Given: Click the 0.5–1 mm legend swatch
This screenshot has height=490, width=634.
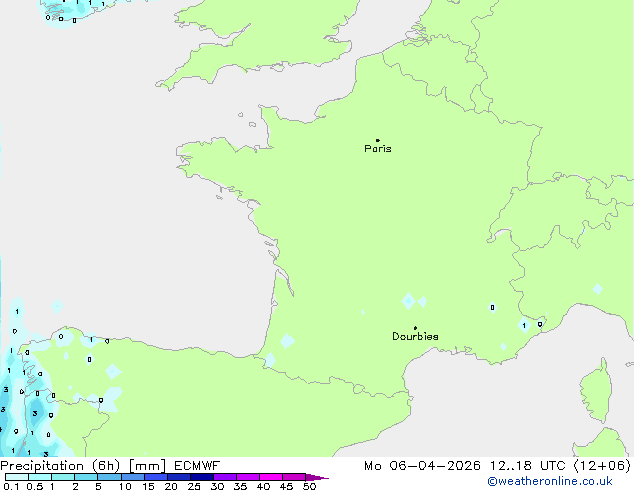Looking at the screenshot, I should tap(40, 477).
